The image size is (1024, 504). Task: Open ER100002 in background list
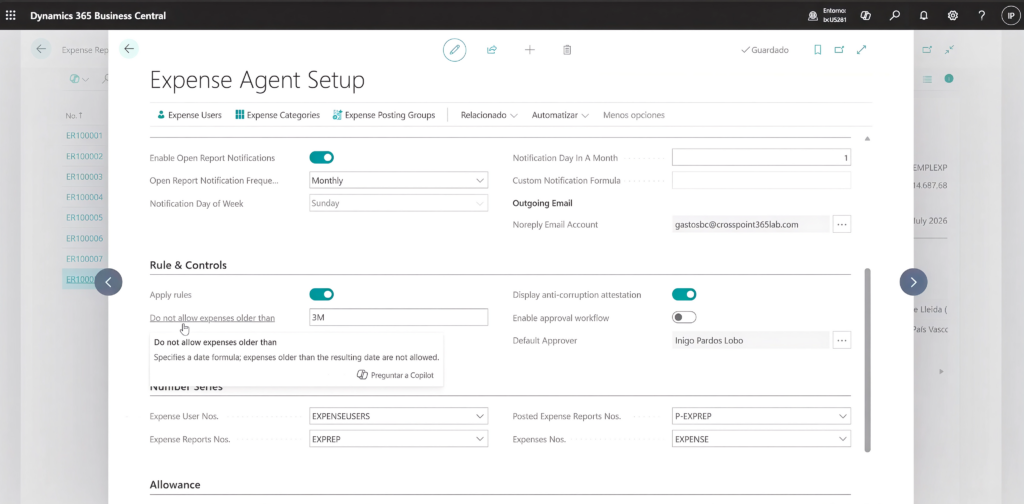tap(84, 157)
